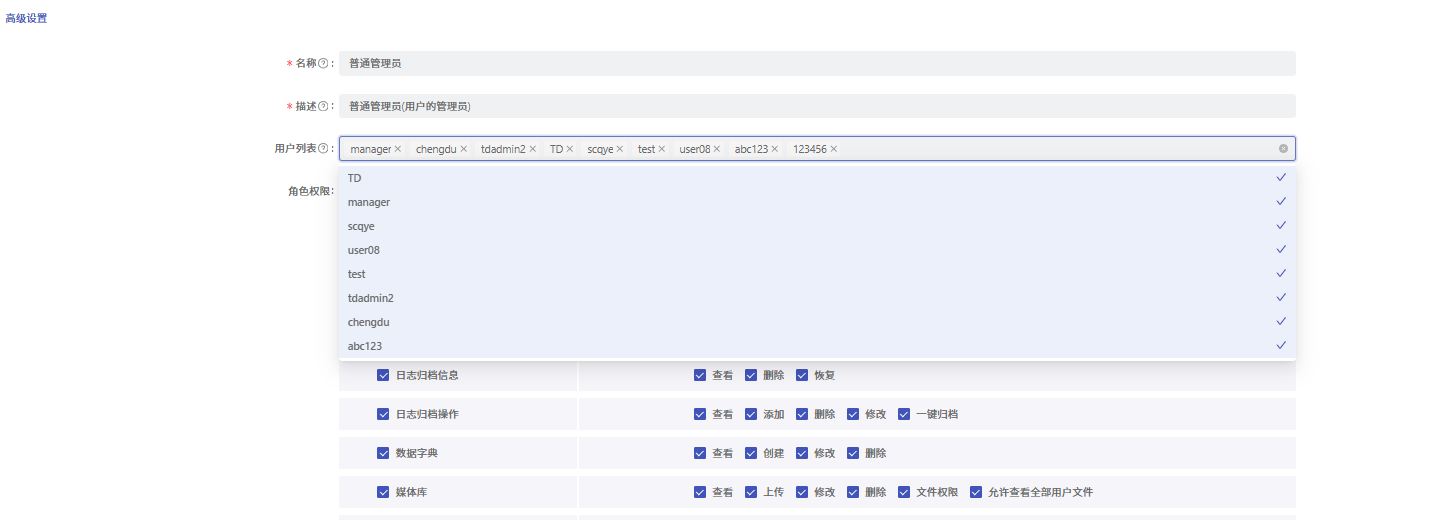Image resolution: width=1430 pixels, height=520 pixels.
Task: Uncheck the 日志归档信息 permission checkbox
Action: (x=383, y=375)
